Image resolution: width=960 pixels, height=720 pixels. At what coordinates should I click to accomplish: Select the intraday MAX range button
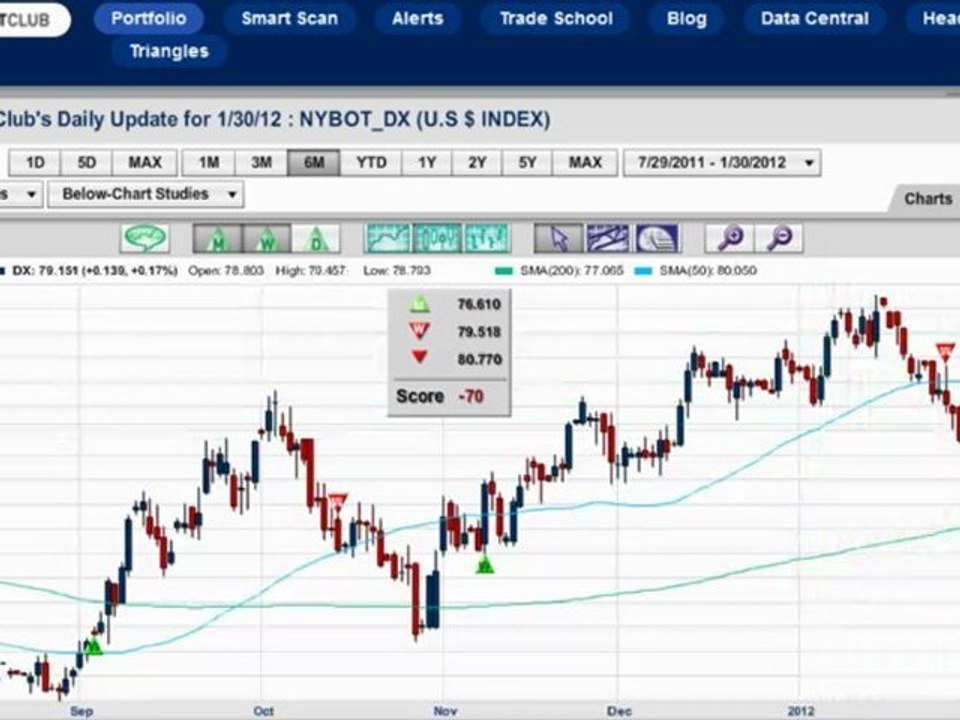click(x=145, y=162)
